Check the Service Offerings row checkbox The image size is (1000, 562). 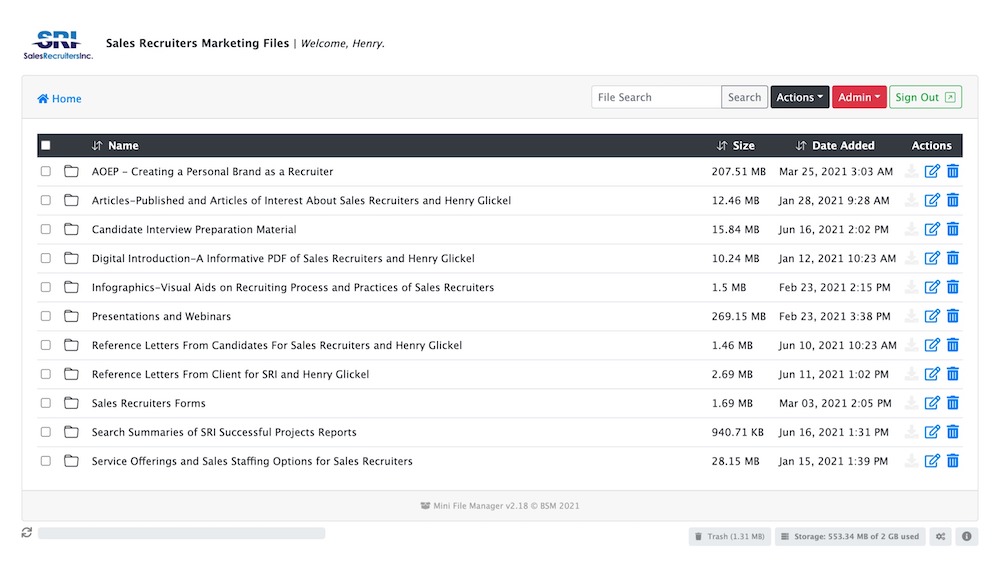(46, 461)
